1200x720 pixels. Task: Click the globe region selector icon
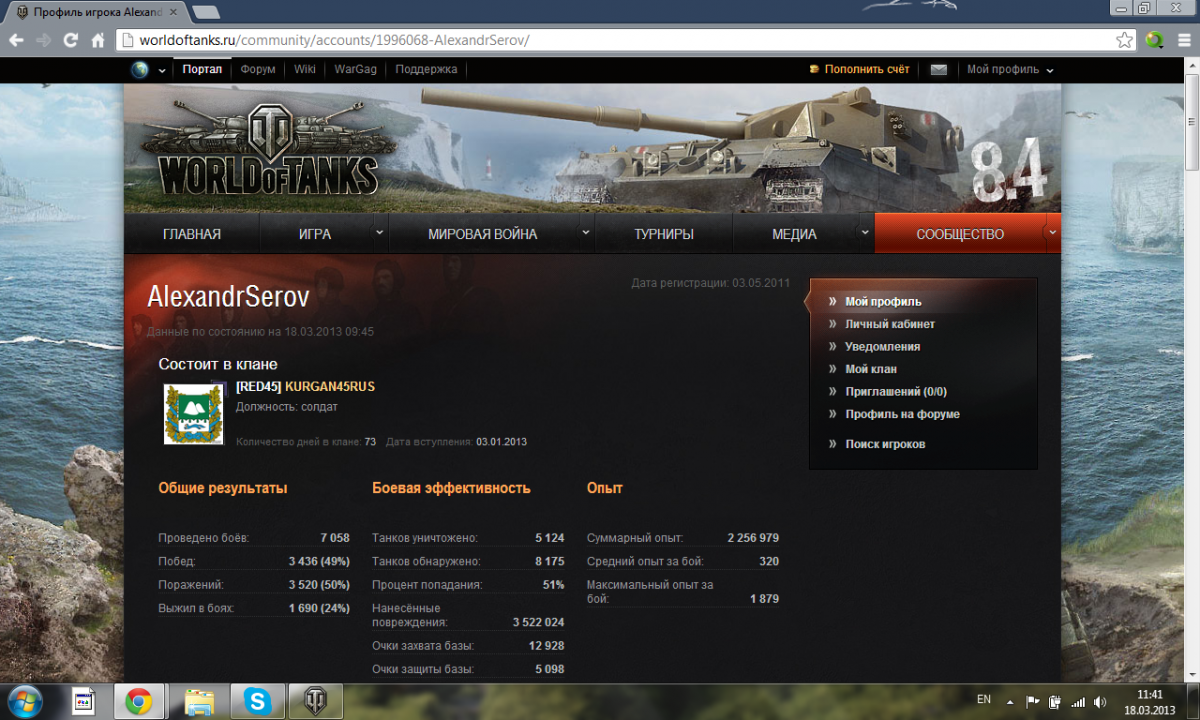pyautogui.click(x=139, y=70)
